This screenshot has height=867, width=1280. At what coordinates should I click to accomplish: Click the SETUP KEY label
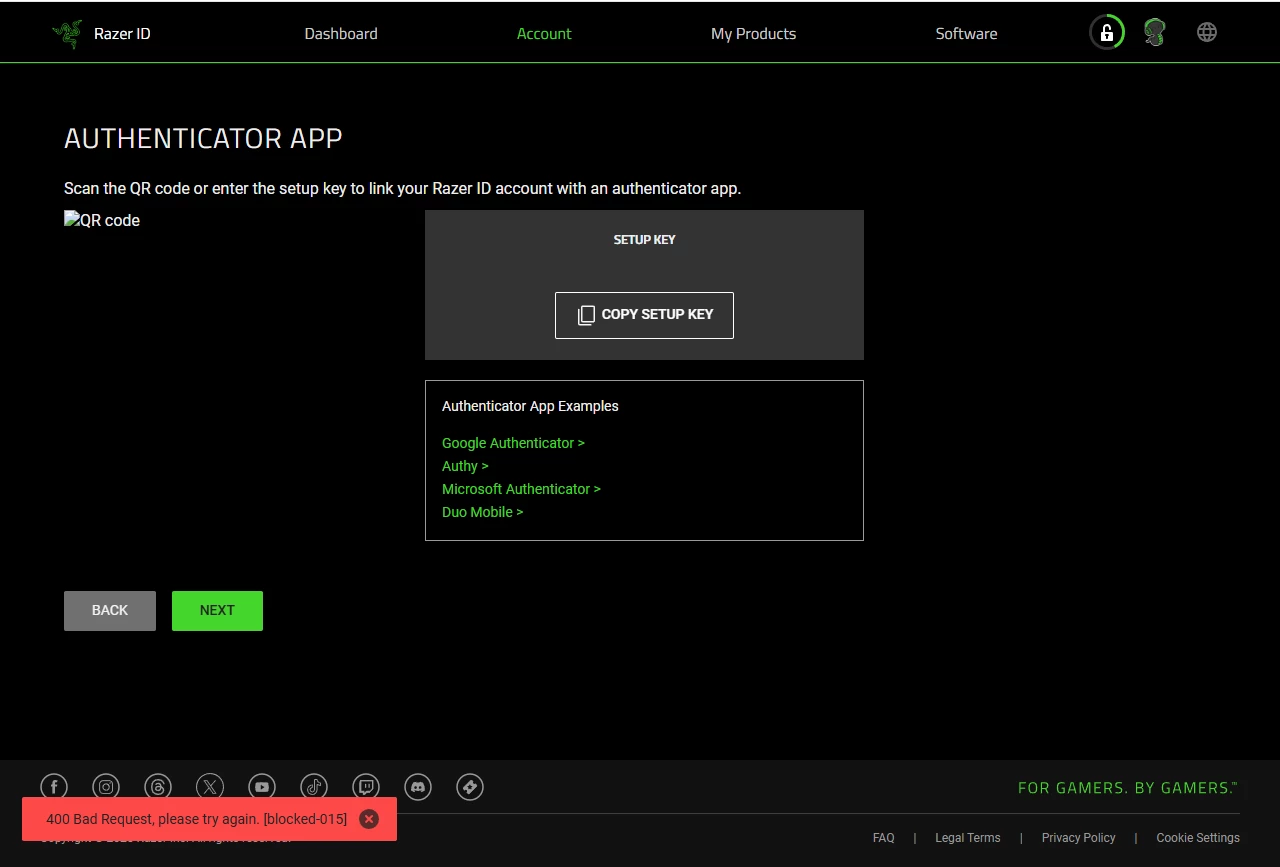[644, 240]
